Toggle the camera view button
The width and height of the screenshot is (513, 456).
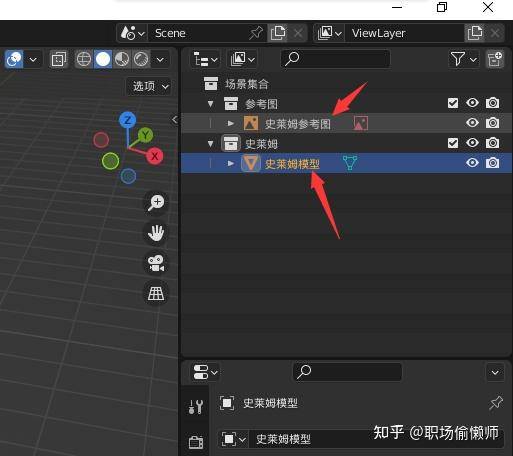point(156,263)
